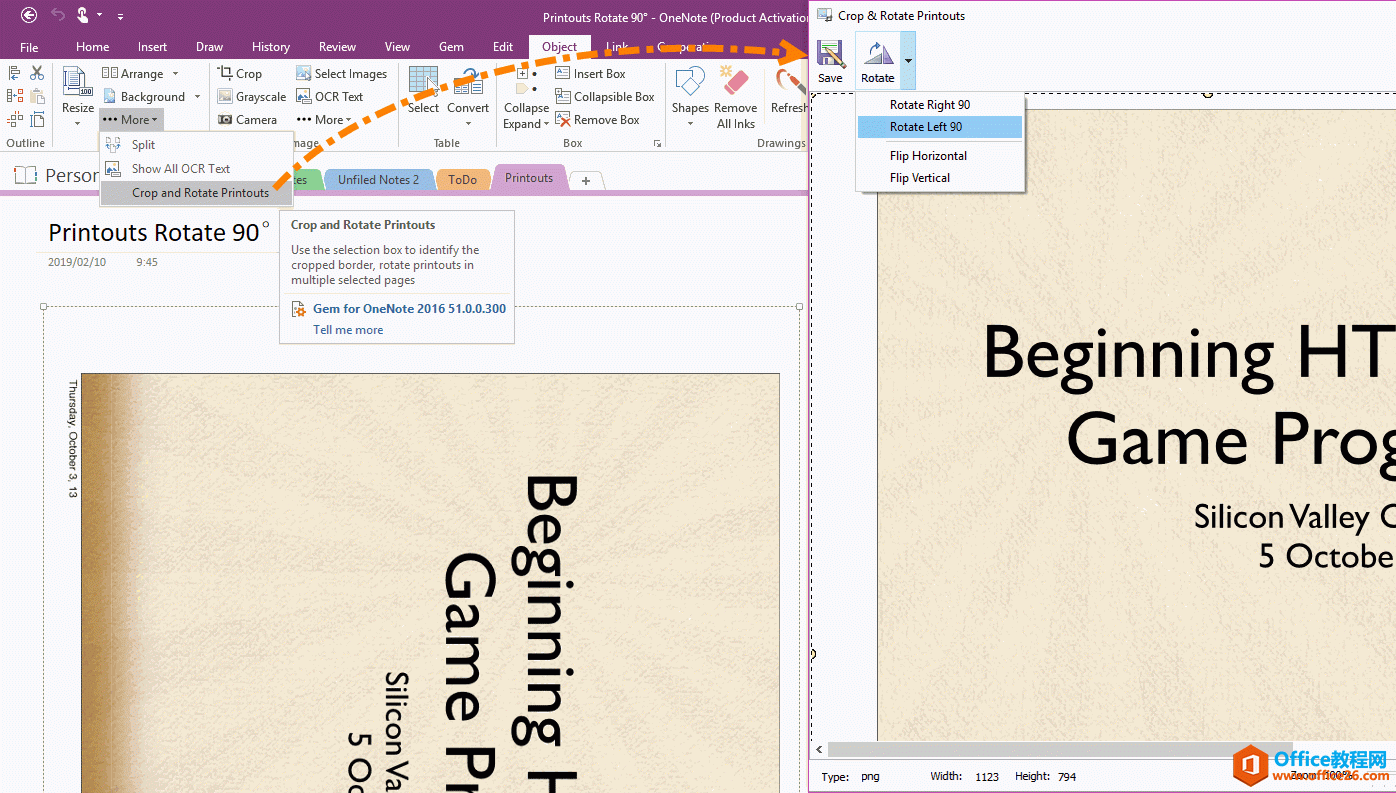This screenshot has height=793, width=1396.
Task: Click the notebook icon beside Person
Action: click(25, 175)
